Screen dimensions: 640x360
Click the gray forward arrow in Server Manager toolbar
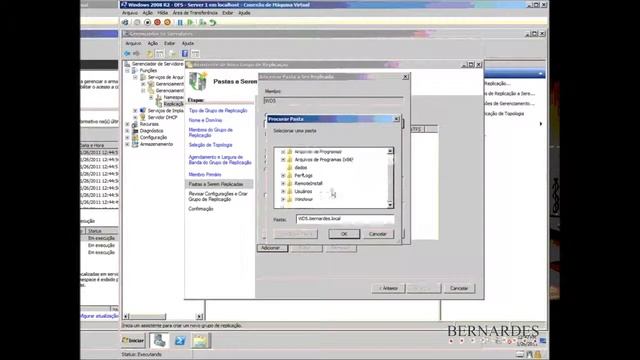click(136, 53)
